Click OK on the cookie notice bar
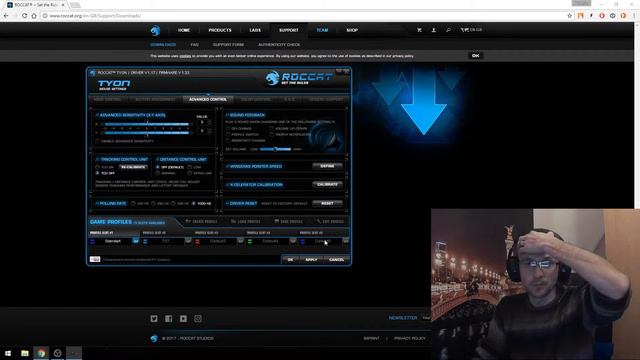The height and width of the screenshot is (360, 640). point(476,56)
